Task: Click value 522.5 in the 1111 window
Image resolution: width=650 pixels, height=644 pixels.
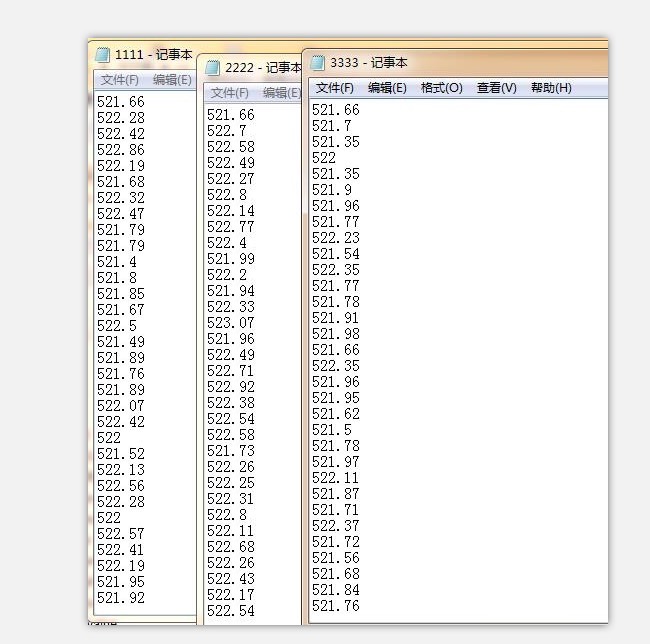Action: point(116,326)
